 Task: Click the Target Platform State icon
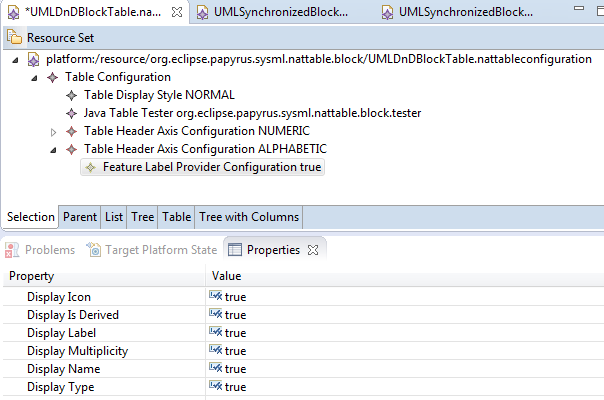pyautogui.click(x=94, y=250)
